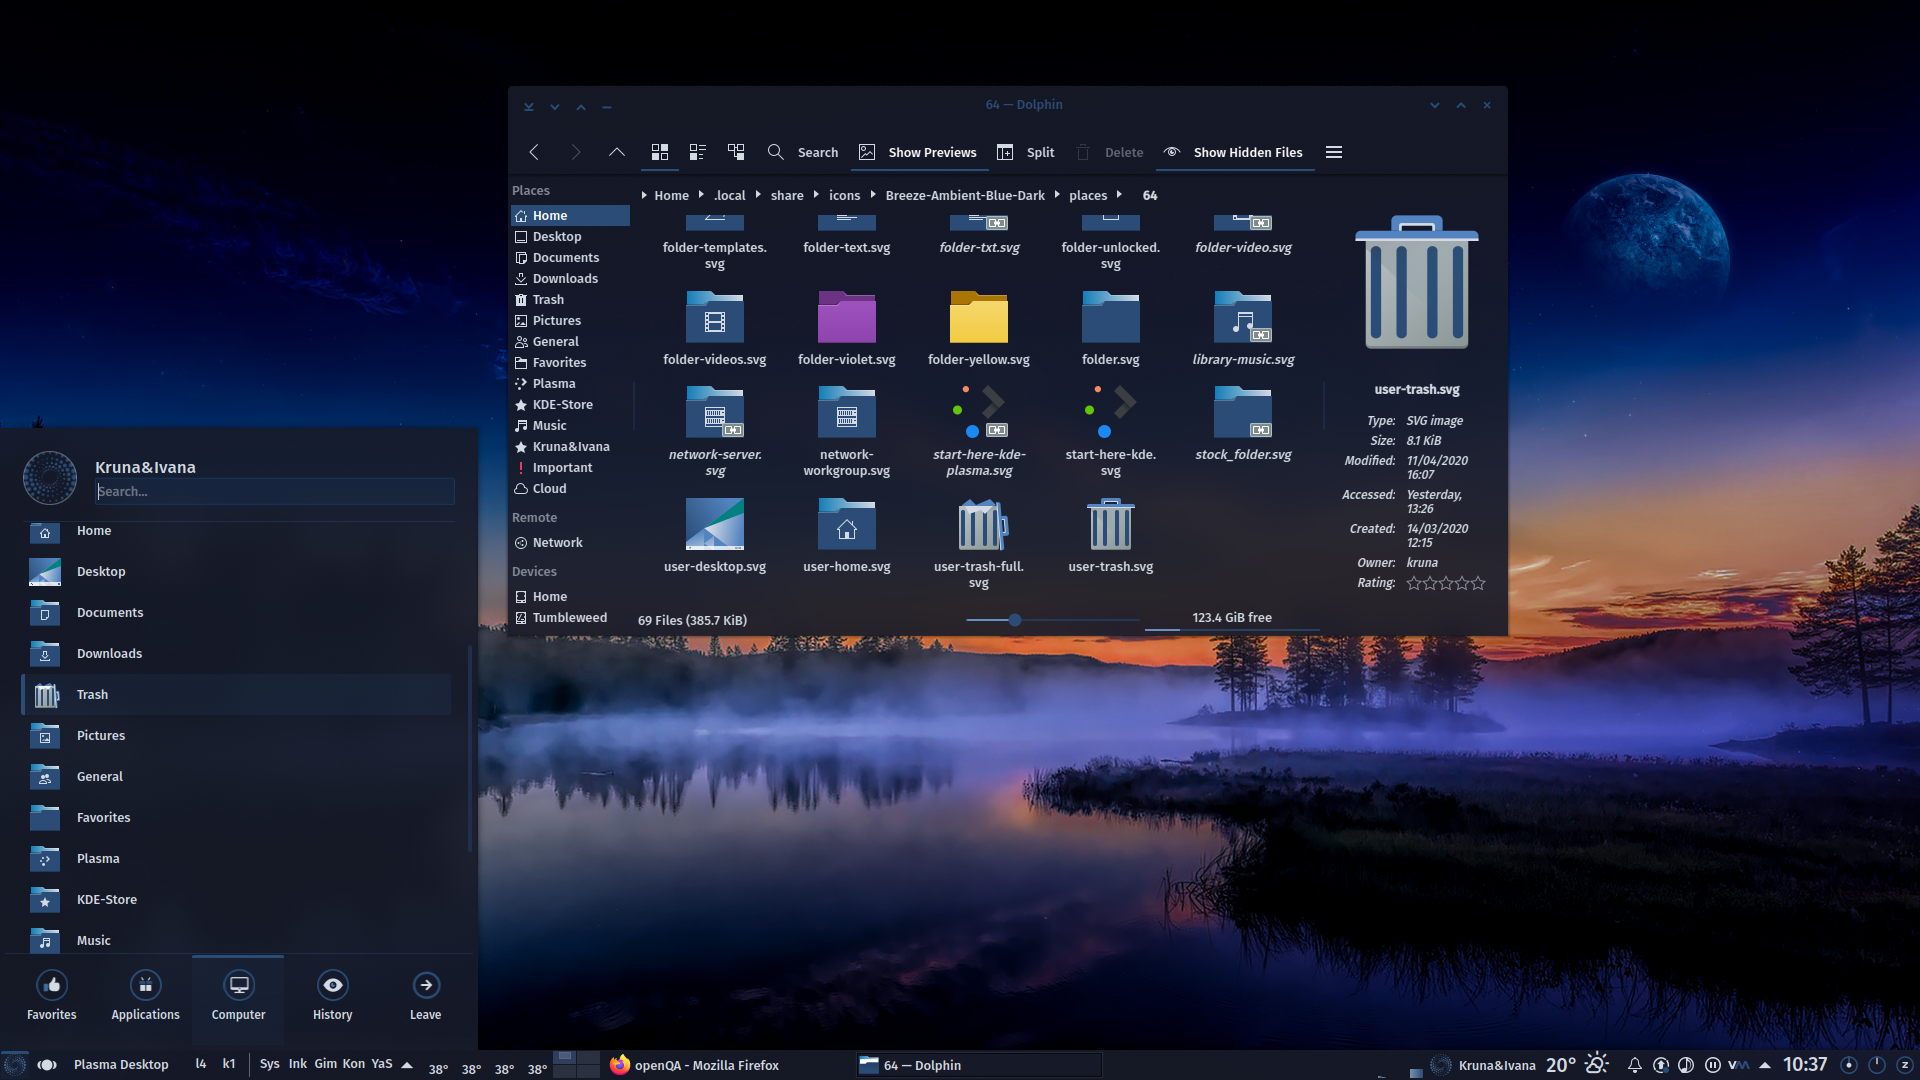Open the application launcher button on the panel
Image resolution: width=1920 pixels, height=1080 pixels.
[14, 1065]
